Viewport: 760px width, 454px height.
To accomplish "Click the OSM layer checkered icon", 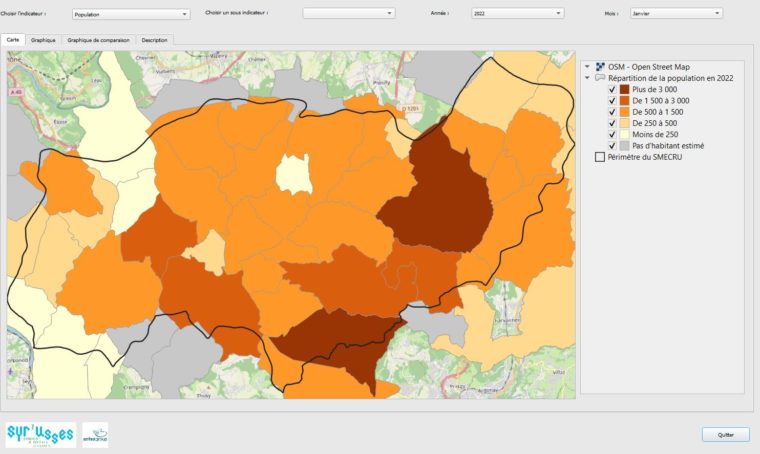I will tap(600, 67).
